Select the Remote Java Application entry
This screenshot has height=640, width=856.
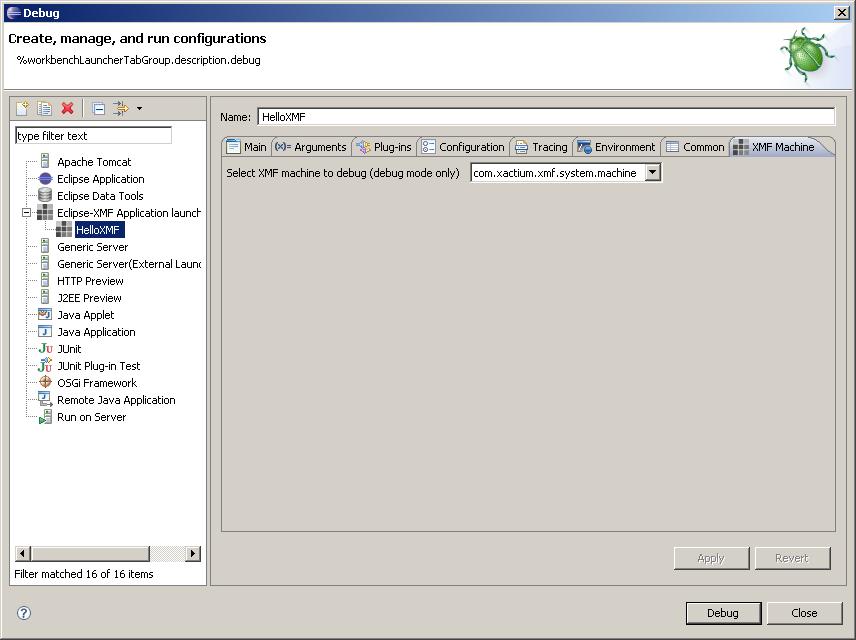tap(116, 399)
